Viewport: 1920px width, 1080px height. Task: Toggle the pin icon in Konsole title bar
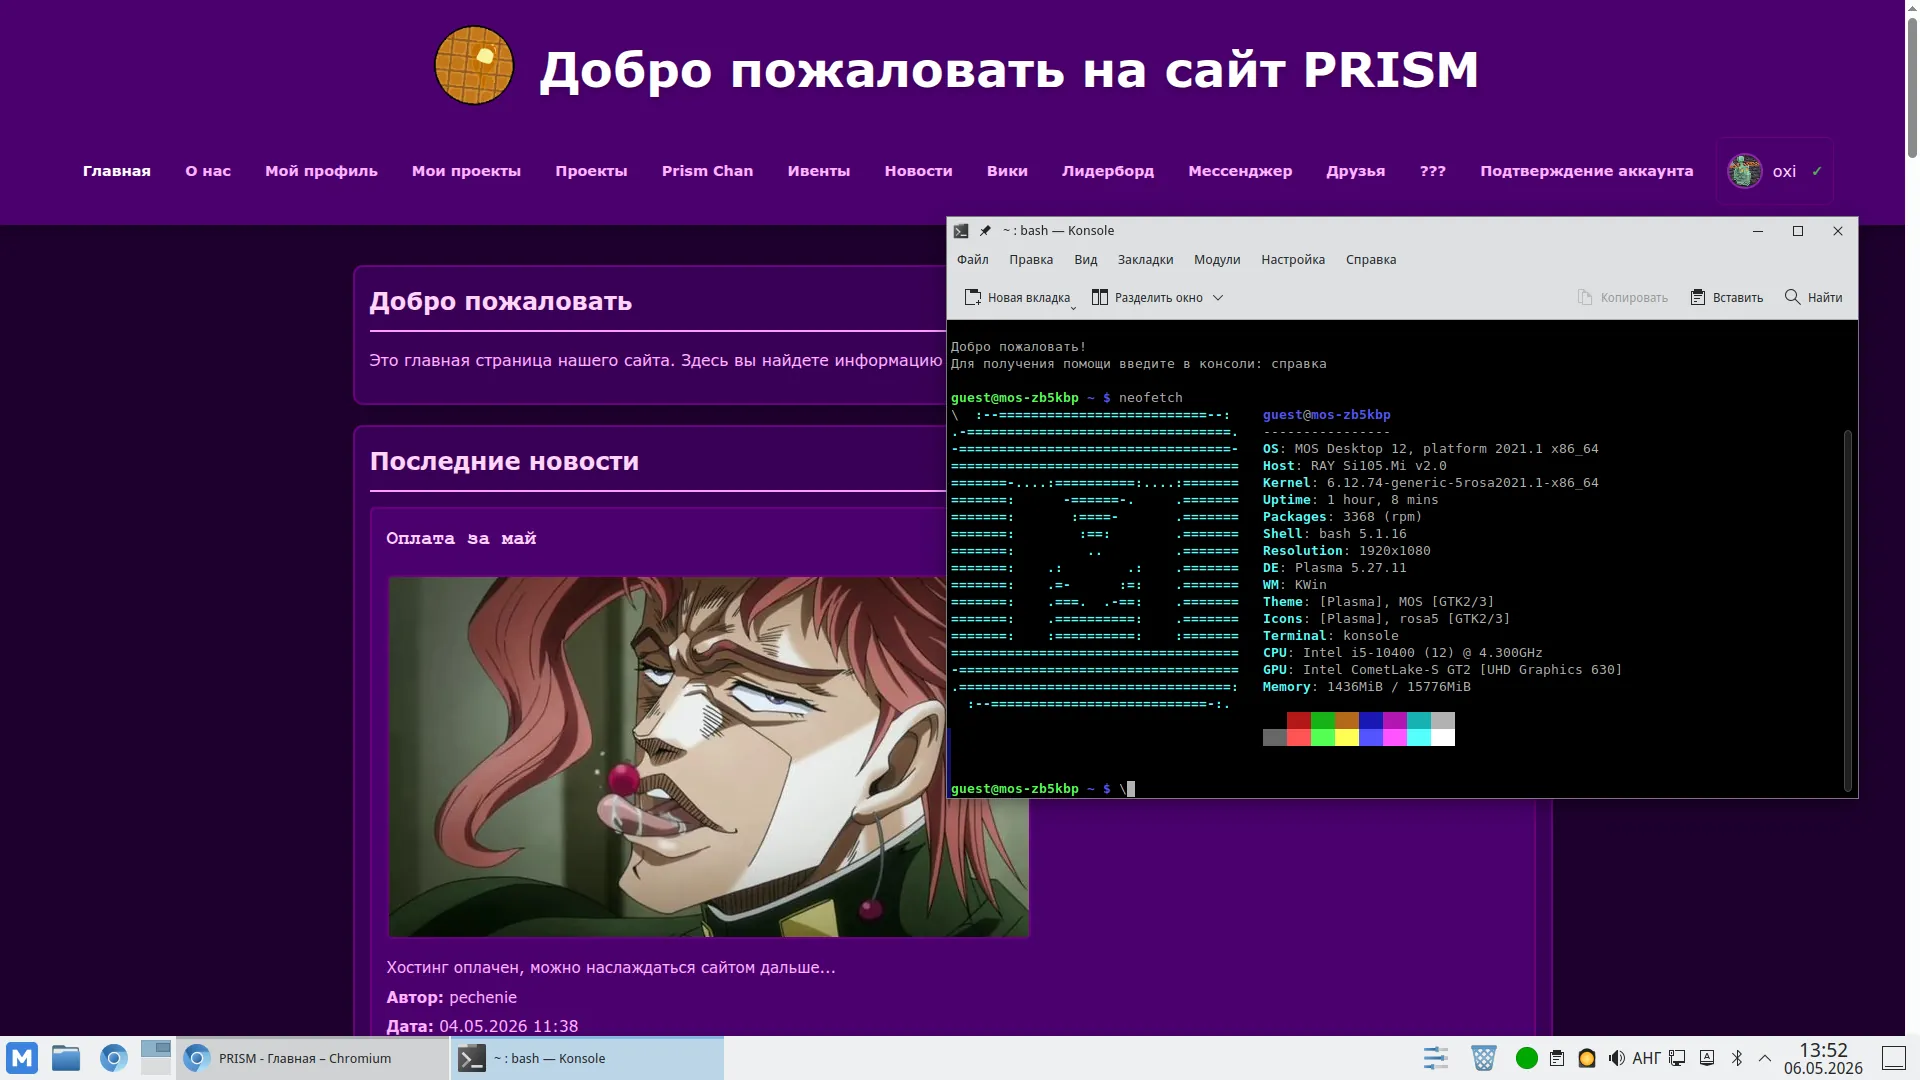pyautogui.click(x=985, y=231)
